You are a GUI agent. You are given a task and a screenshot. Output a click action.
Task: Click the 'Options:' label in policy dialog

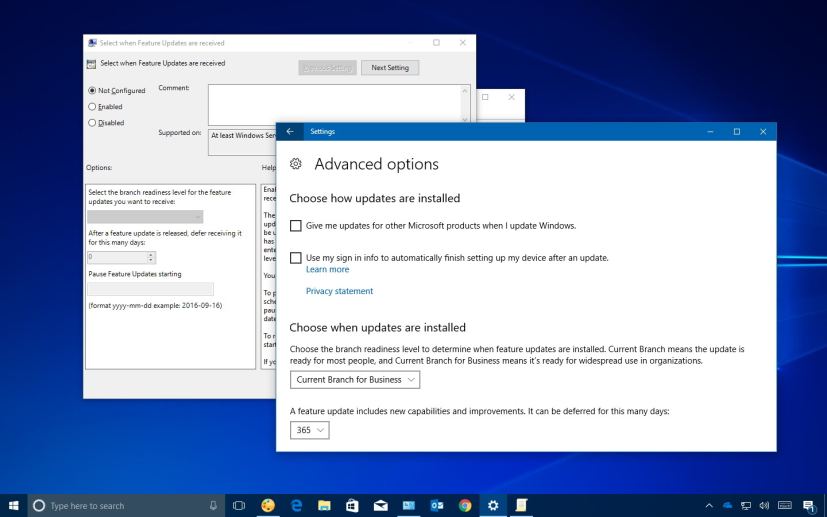[x=99, y=168]
